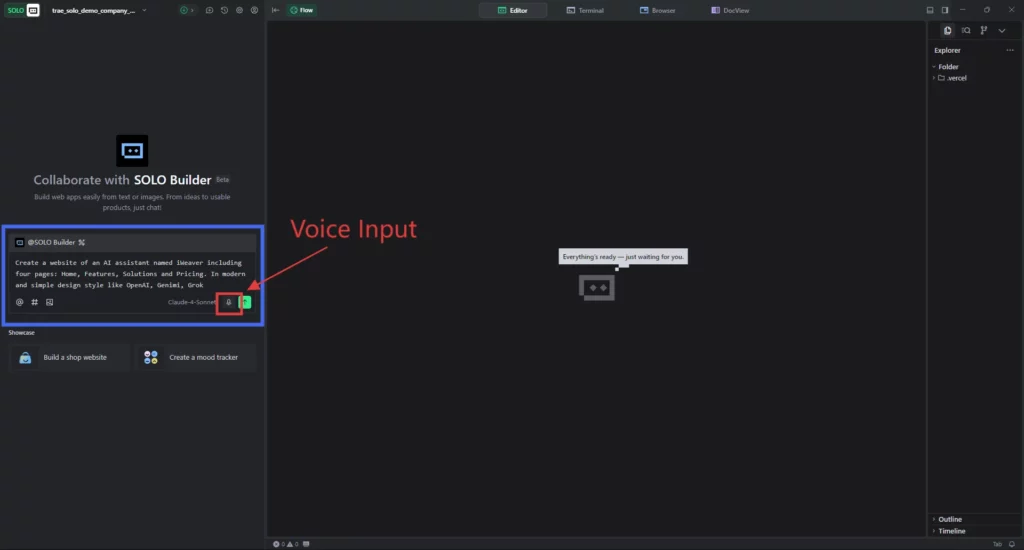Switch to the Browser tab

pos(658,10)
